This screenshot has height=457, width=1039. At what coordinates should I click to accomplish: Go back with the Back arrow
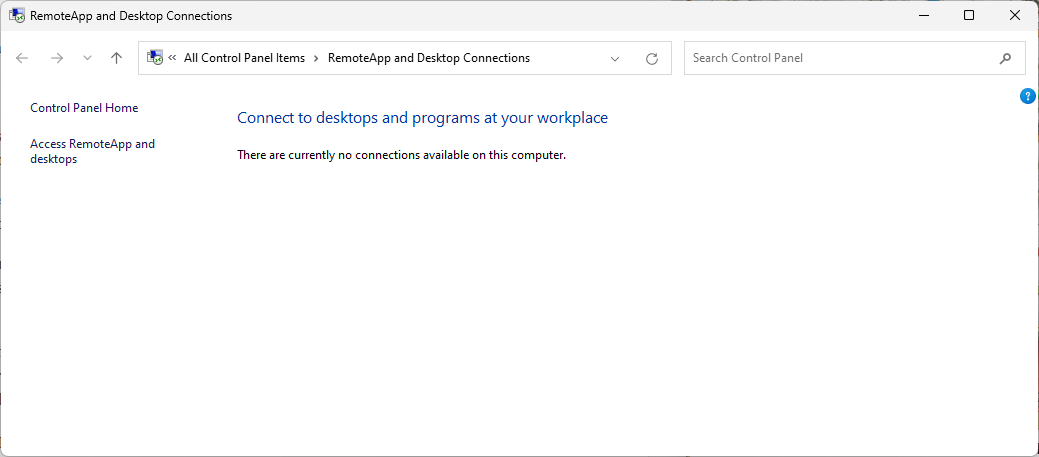[23, 58]
